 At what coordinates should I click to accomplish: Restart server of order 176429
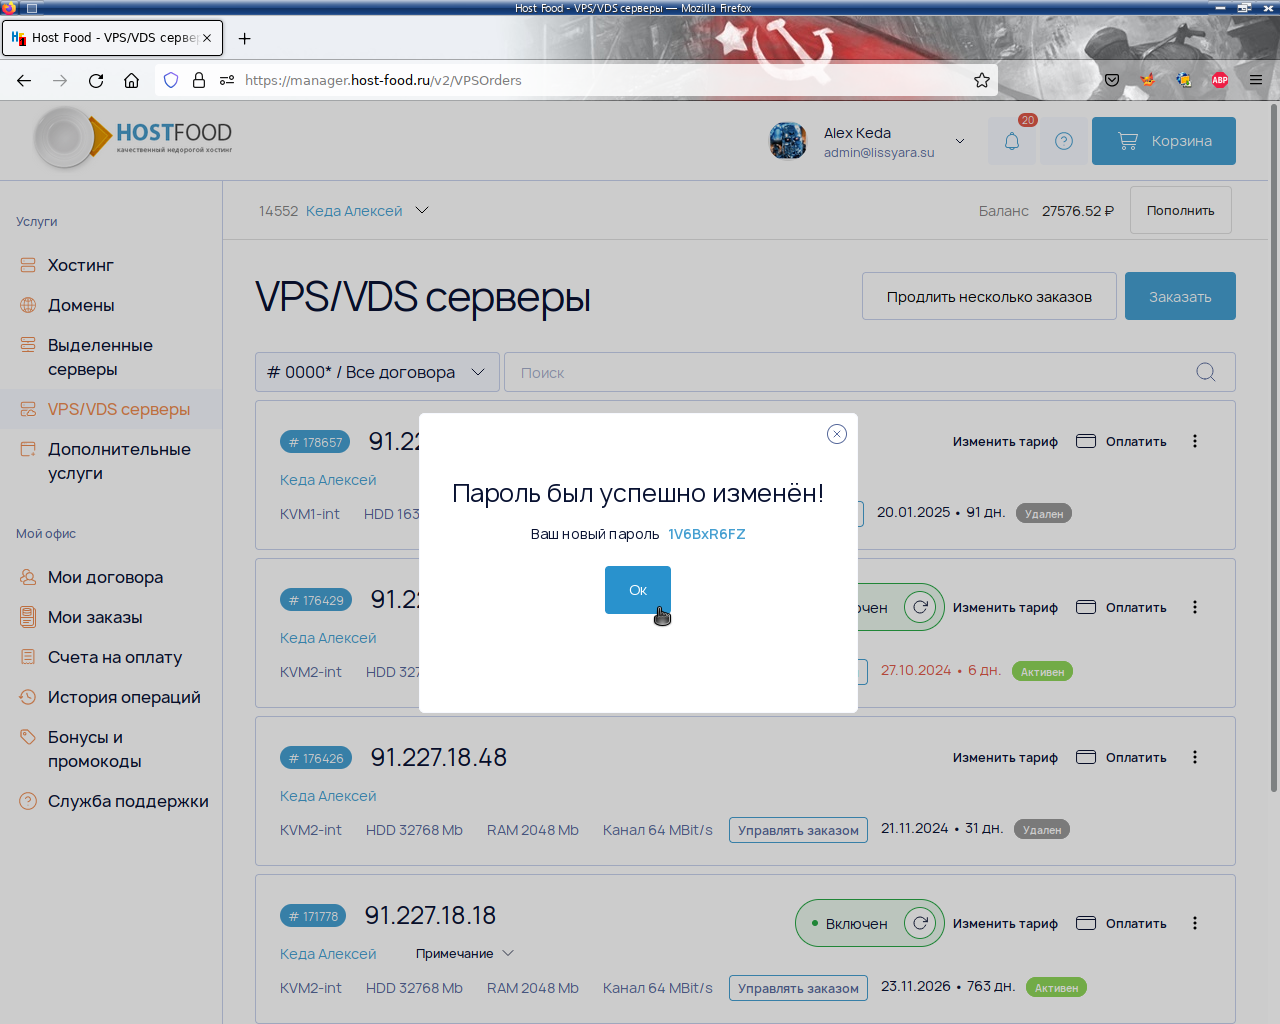tap(920, 607)
